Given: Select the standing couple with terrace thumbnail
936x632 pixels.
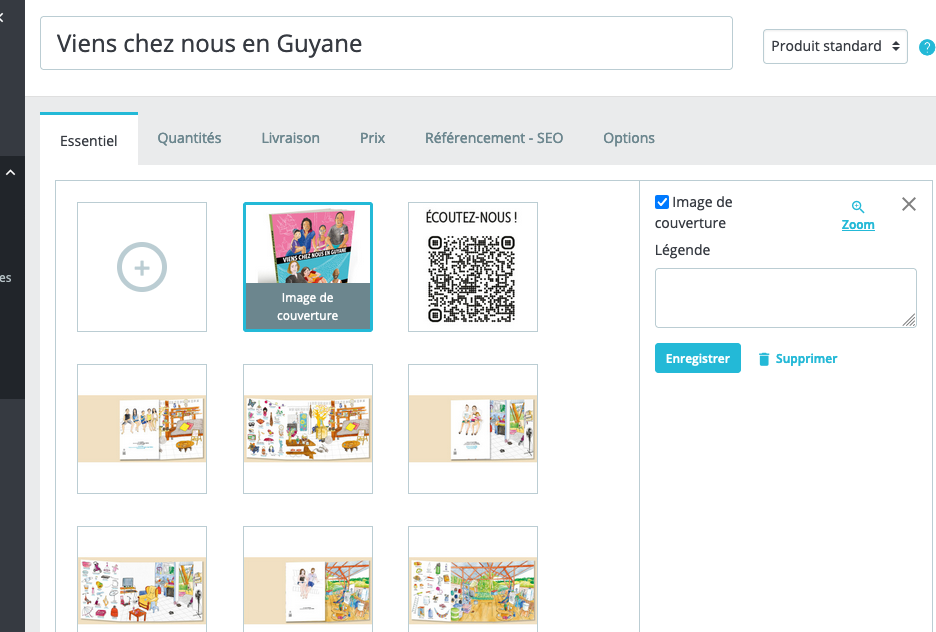Looking at the screenshot, I should [308, 579].
